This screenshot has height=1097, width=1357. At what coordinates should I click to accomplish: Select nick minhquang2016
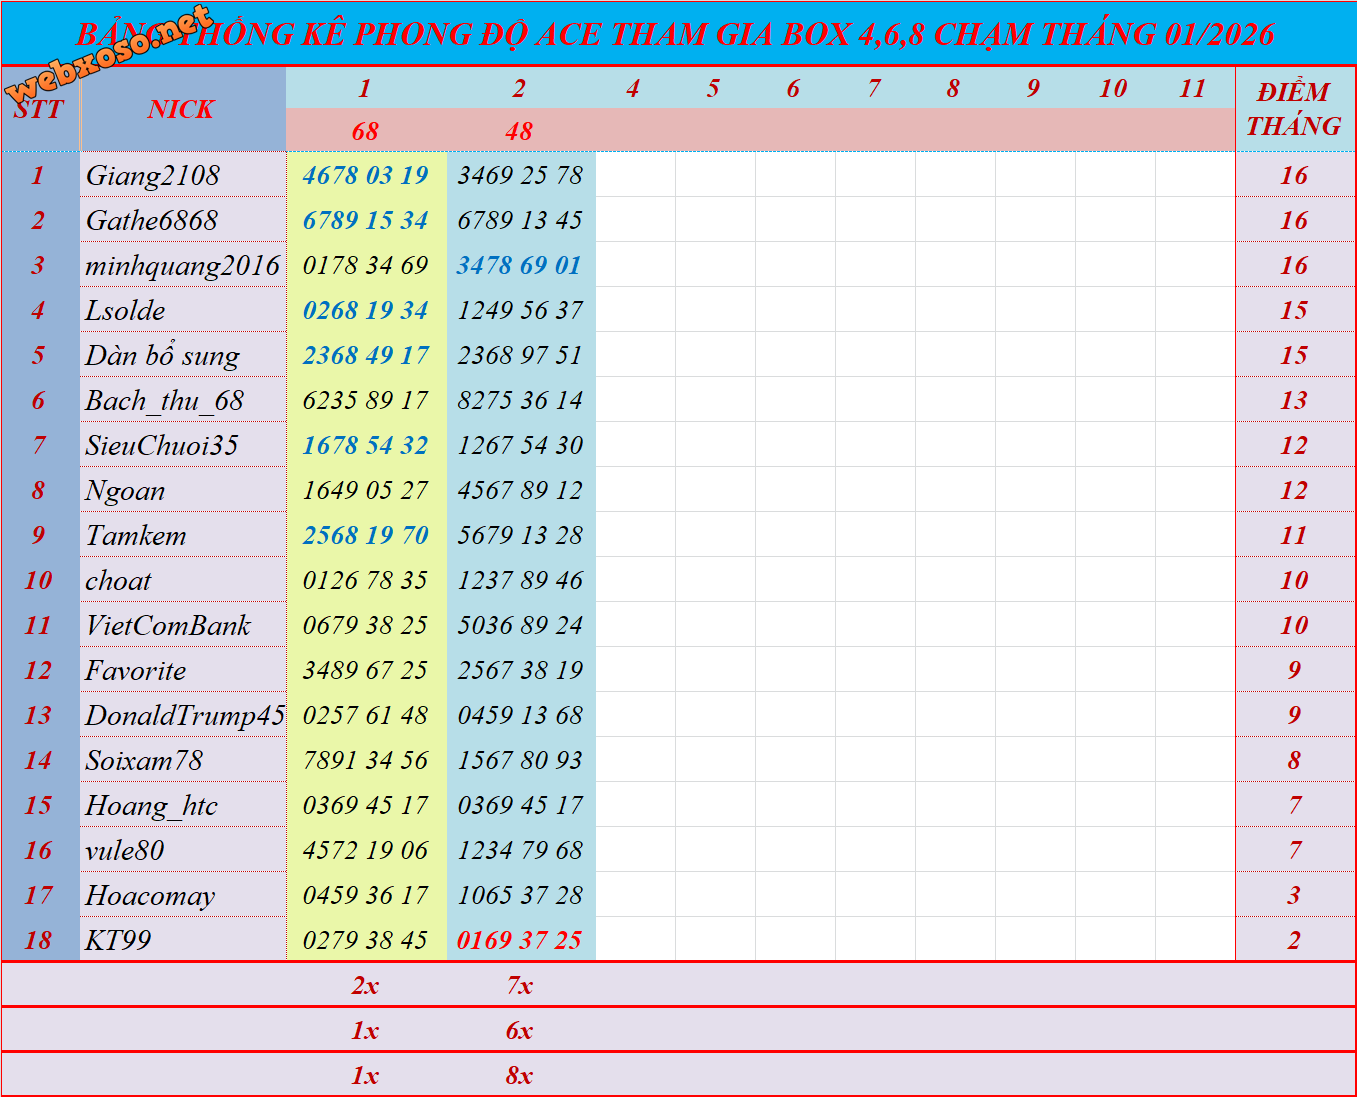tap(182, 265)
